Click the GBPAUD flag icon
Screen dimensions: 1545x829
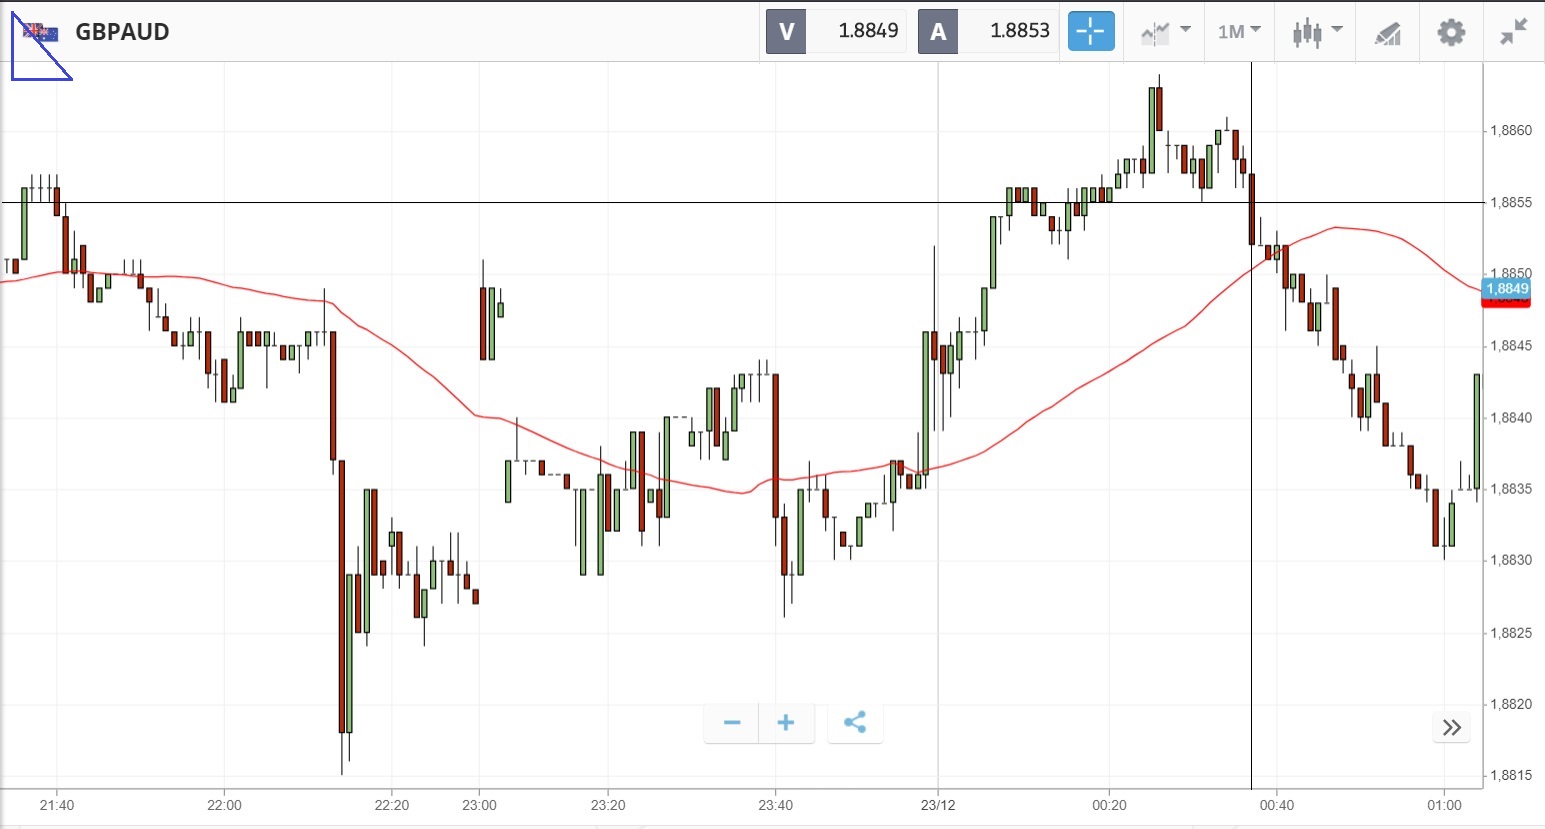pos(41,33)
